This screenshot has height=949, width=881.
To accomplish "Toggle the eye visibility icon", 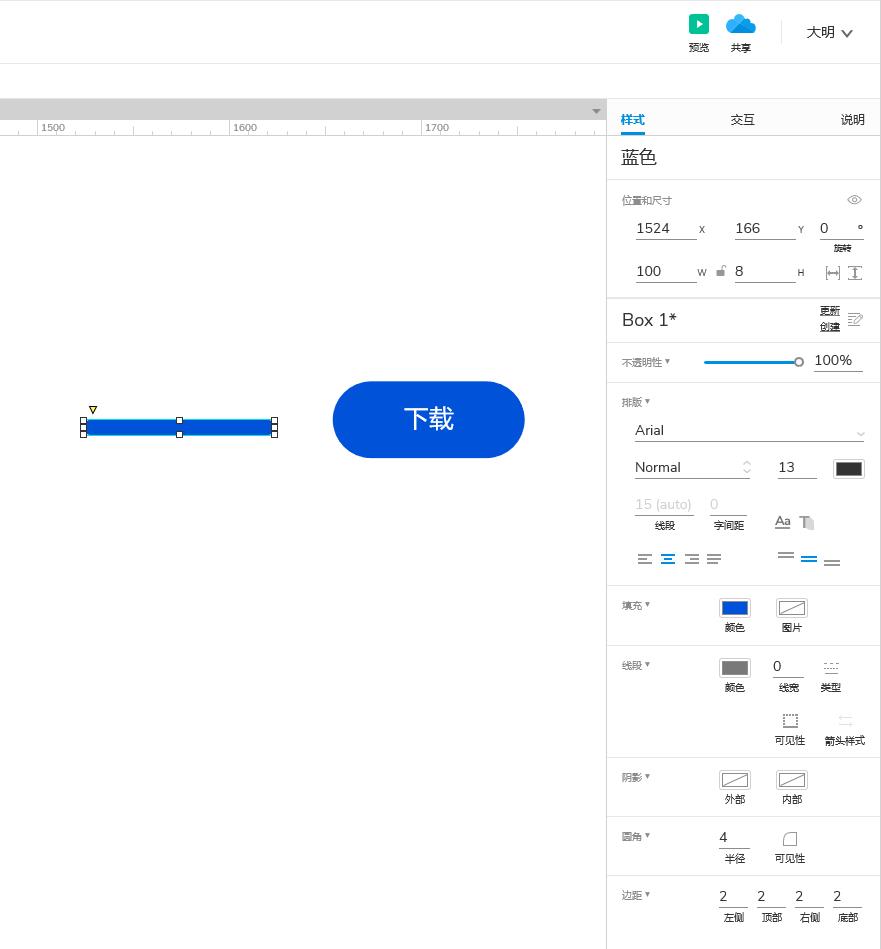I will [854, 200].
